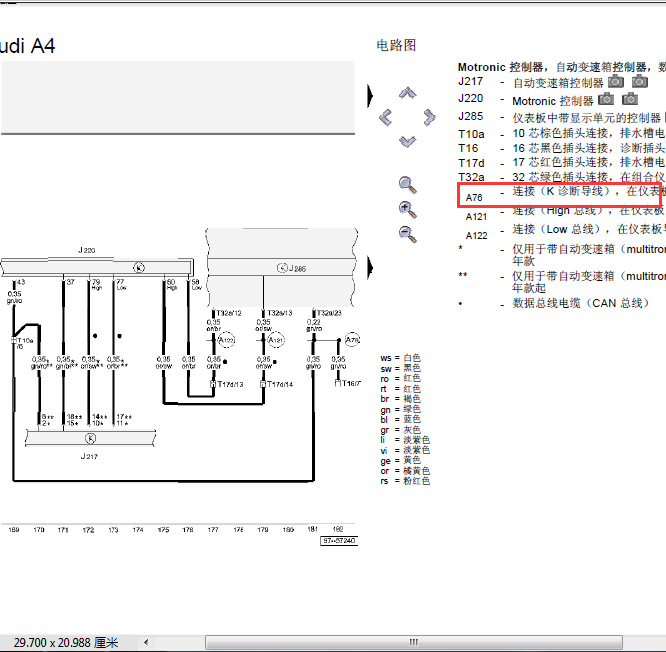Select the bl = 蓝色 color code
The width and height of the screenshot is (666, 652).
pos(400,420)
